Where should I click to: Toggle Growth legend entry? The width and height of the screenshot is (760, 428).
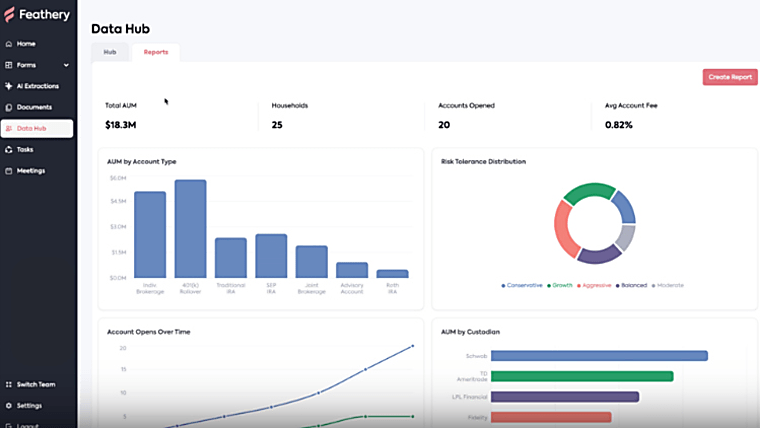point(559,285)
